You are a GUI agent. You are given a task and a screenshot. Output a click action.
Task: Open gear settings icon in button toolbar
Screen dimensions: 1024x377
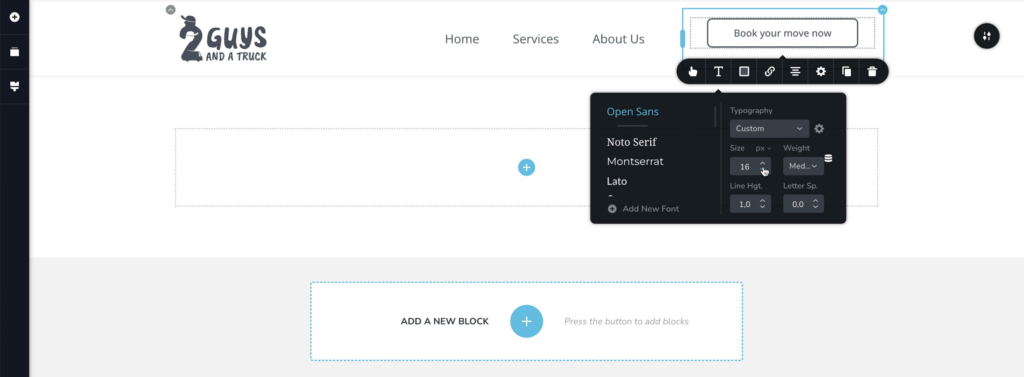pyautogui.click(x=821, y=72)
